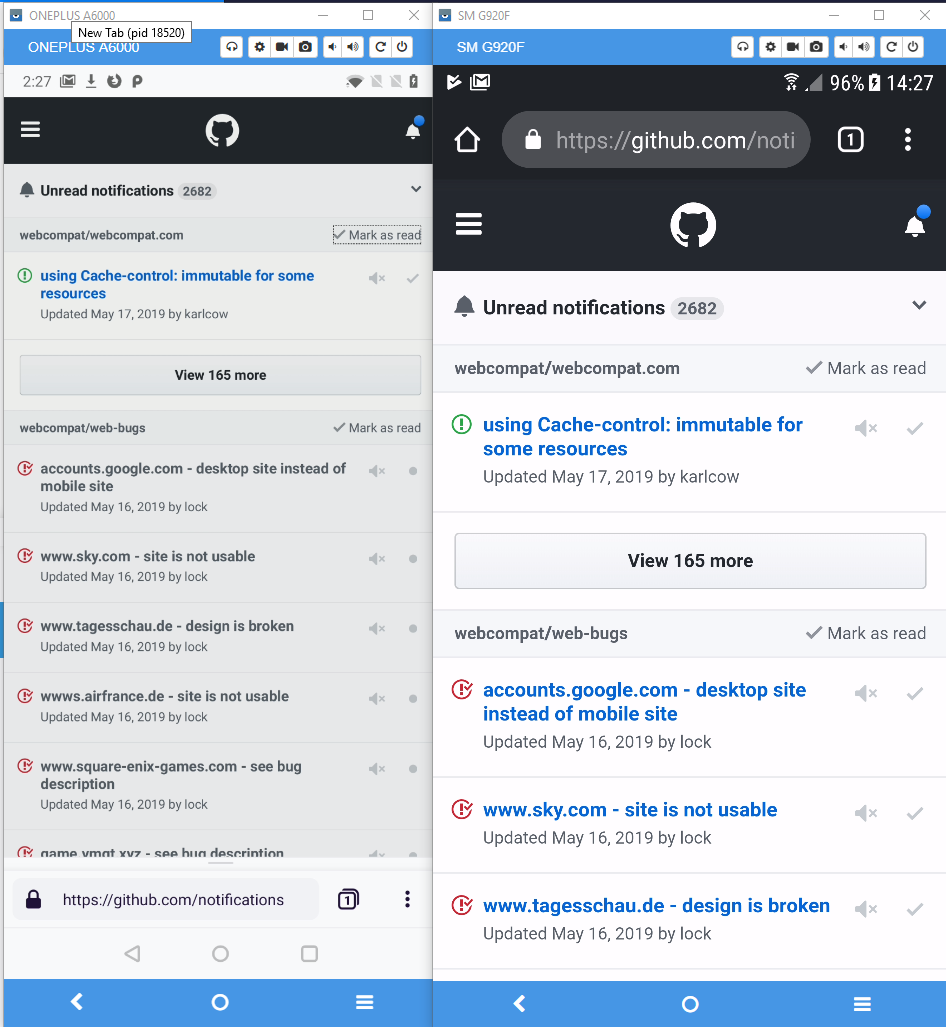Open notifications bell on ONEPLUS A6000 header
The width and height of the screenshot is (946, 1027).
(x=413, y=130)
